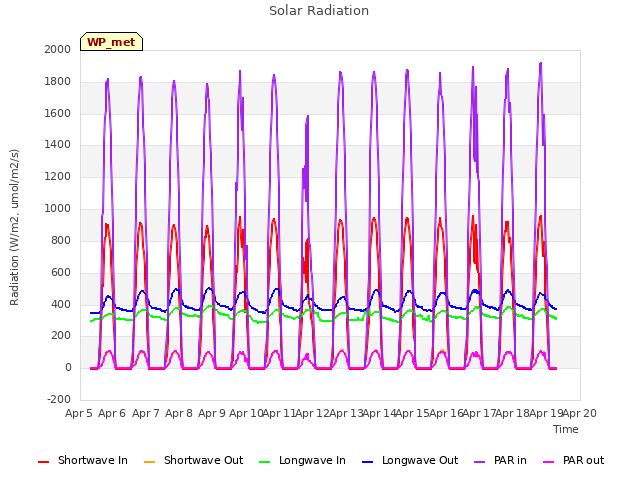Click the 1600 y-axis tick label
The image size is (640, 480).
point(58,113)
